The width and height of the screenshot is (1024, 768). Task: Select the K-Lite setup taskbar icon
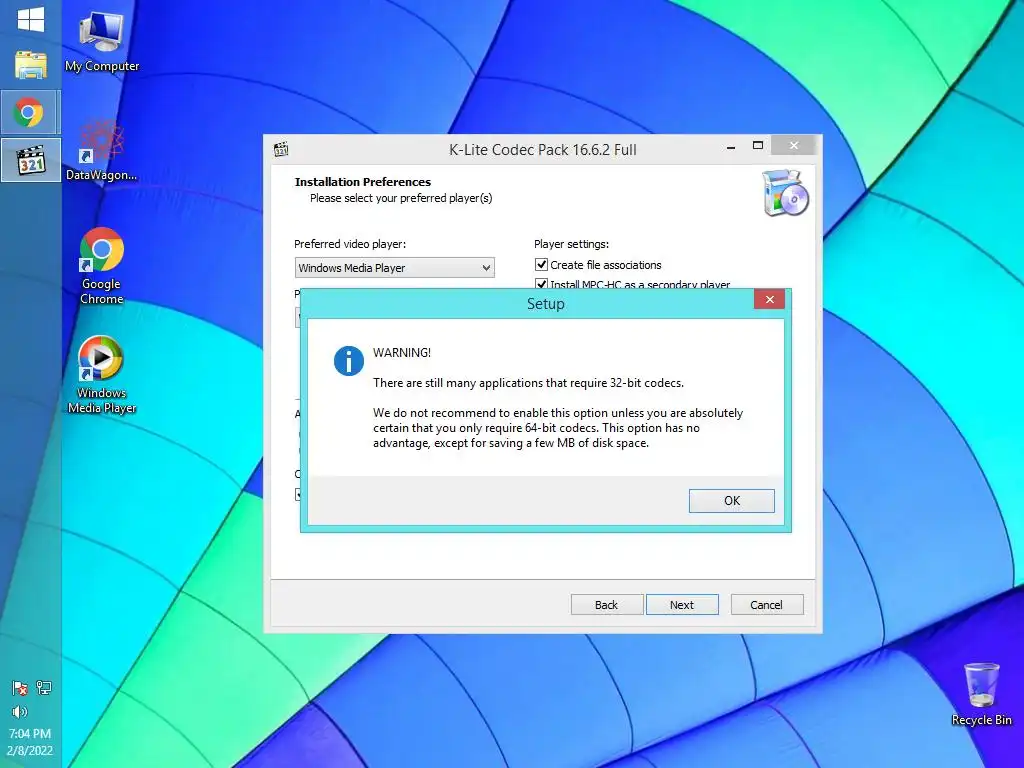click(31, 160)
